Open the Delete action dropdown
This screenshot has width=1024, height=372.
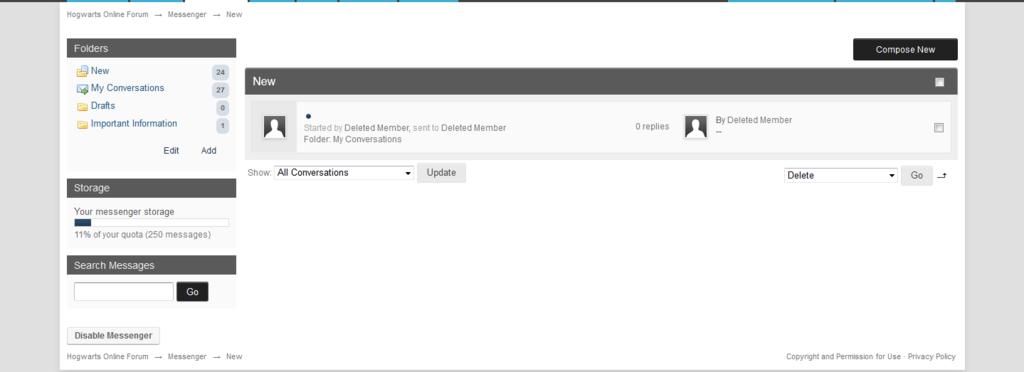pyautogui.click(x=840, y=176)
